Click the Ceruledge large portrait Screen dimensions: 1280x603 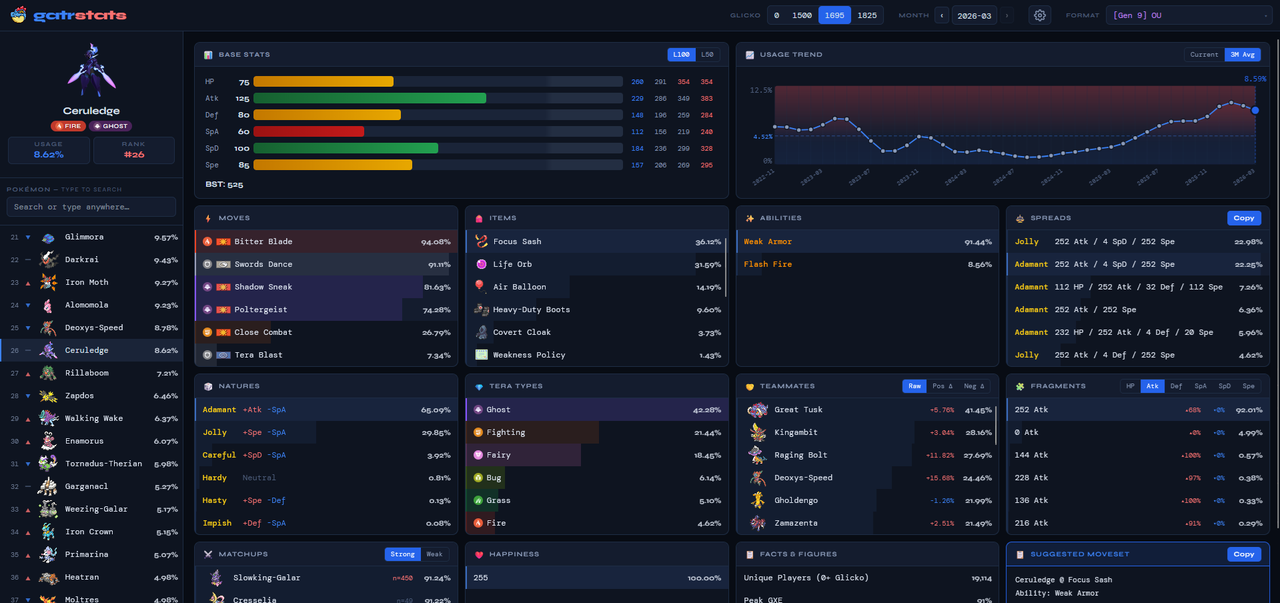92,71
